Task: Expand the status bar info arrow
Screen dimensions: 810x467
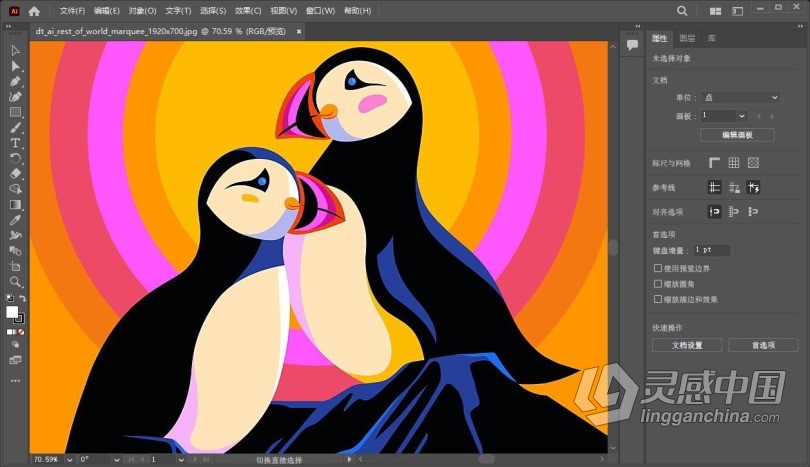Action: pyautogui.click(x=349, y=459)
